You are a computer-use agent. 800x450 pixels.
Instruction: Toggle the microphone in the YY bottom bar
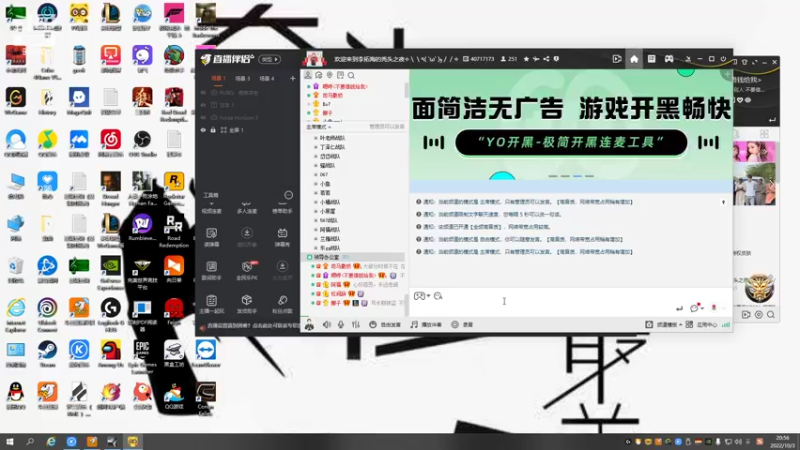click(341, 324)
